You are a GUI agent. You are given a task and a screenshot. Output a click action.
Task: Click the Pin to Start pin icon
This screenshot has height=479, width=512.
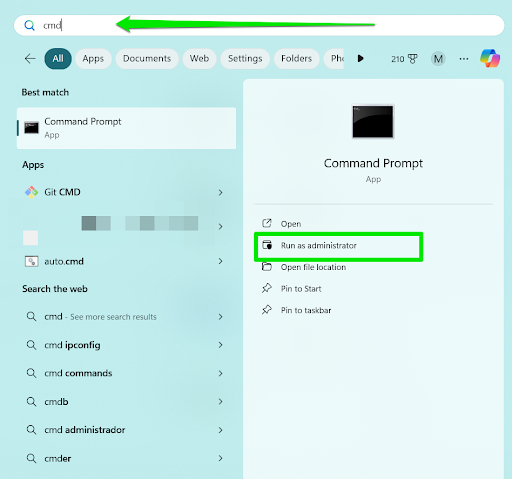point(267,288)
